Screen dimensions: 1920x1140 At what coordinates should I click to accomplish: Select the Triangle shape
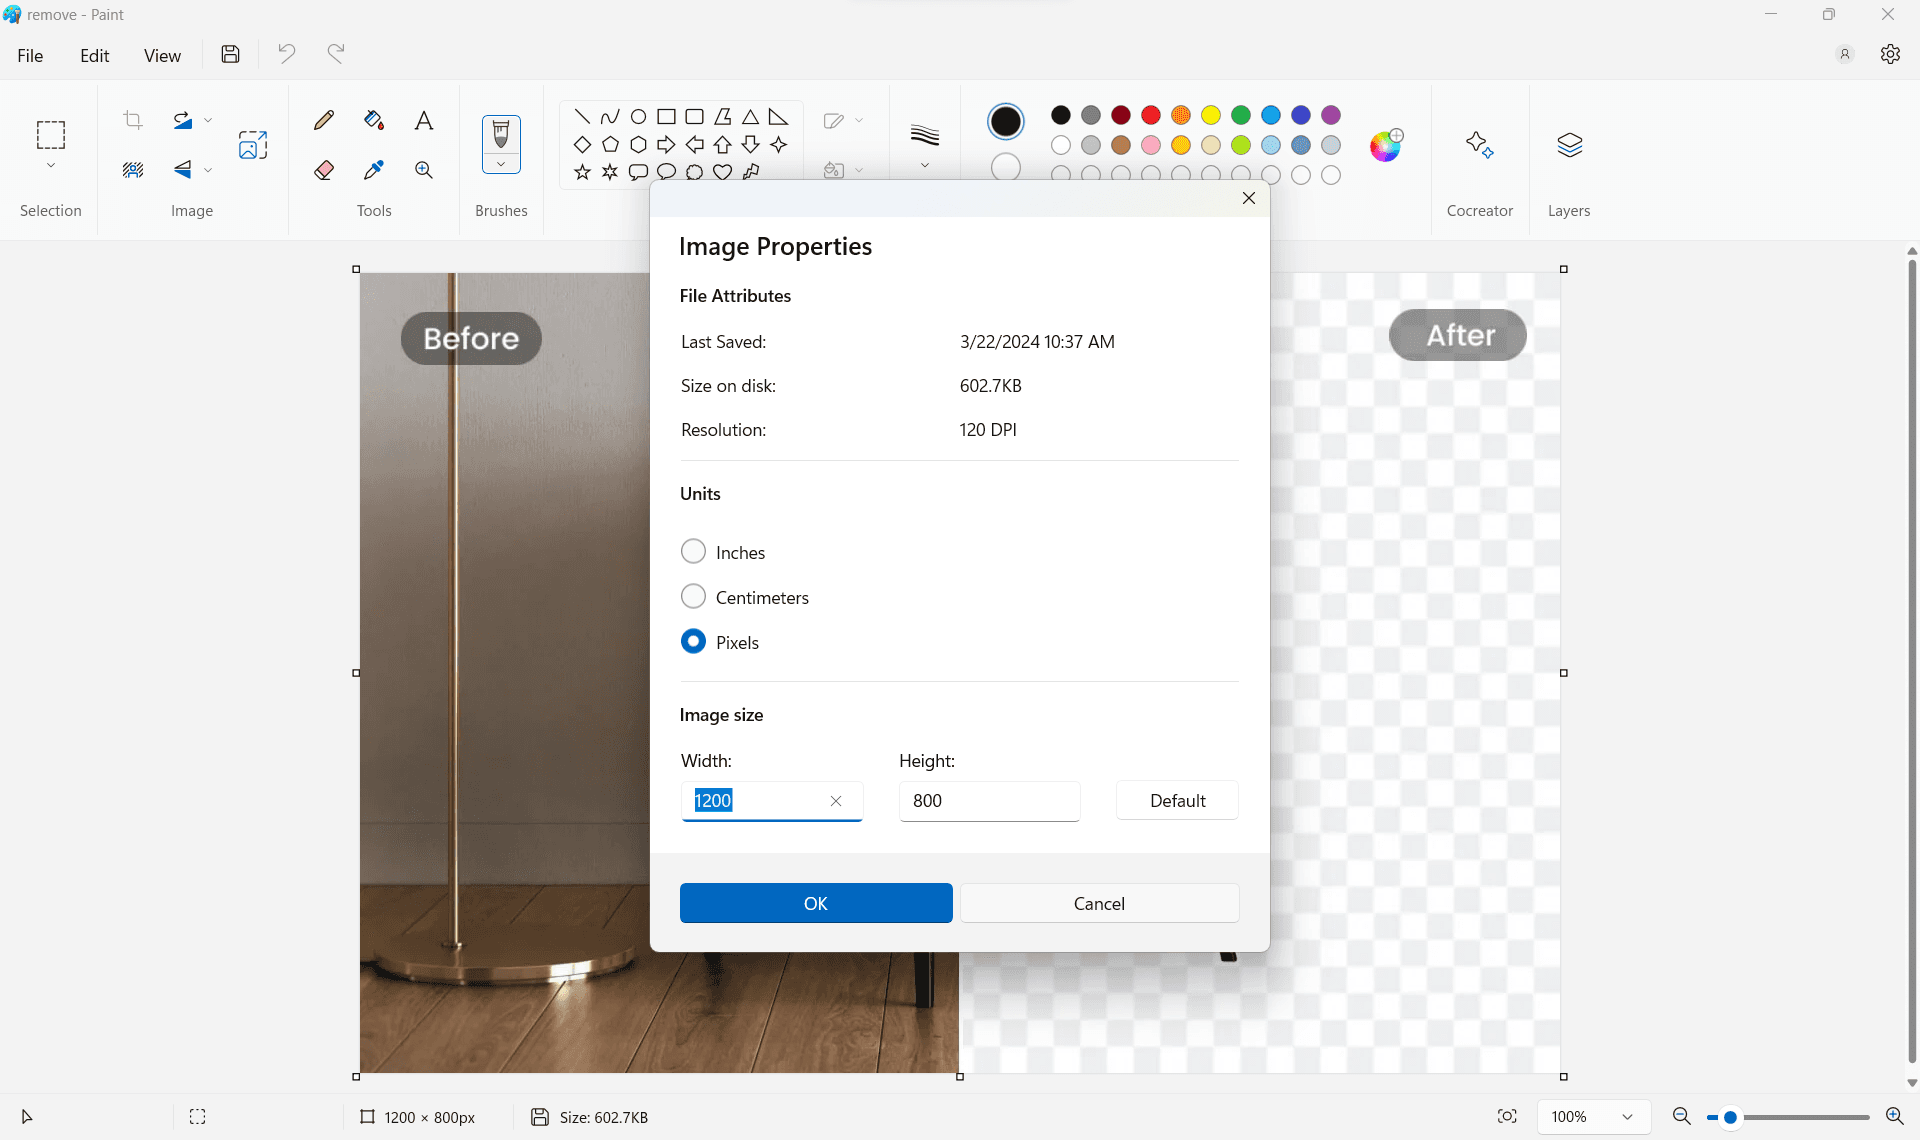[750, 117]
